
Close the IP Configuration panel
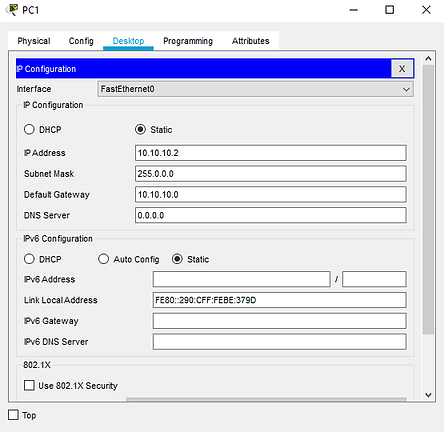tap(402, 69)
